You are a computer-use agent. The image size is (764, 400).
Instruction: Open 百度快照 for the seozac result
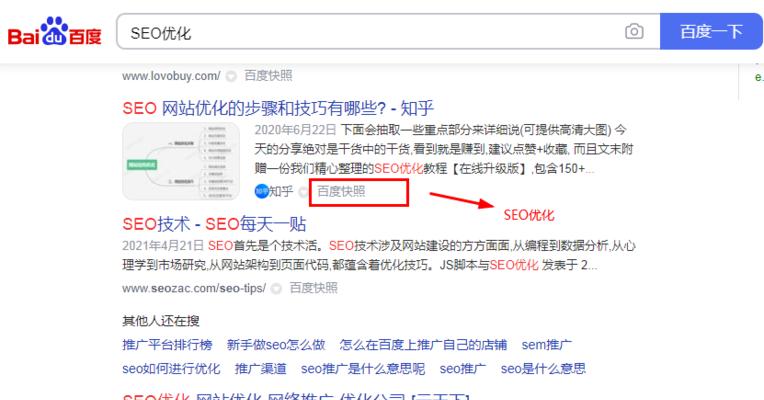313,288
